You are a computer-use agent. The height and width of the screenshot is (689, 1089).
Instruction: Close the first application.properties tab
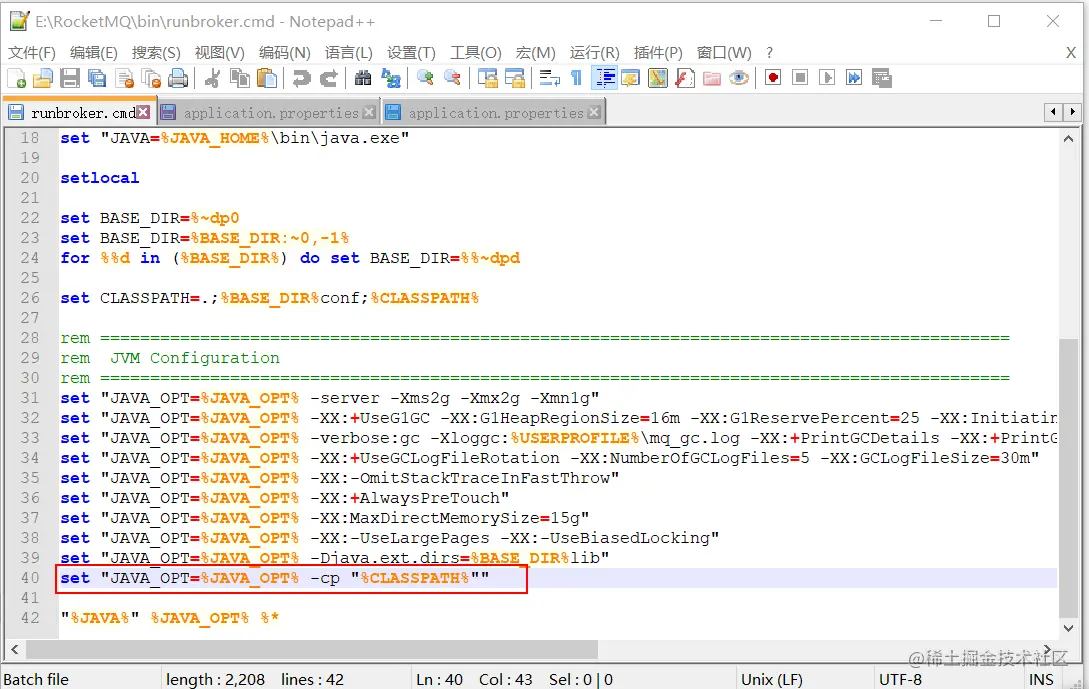point(369,112)
